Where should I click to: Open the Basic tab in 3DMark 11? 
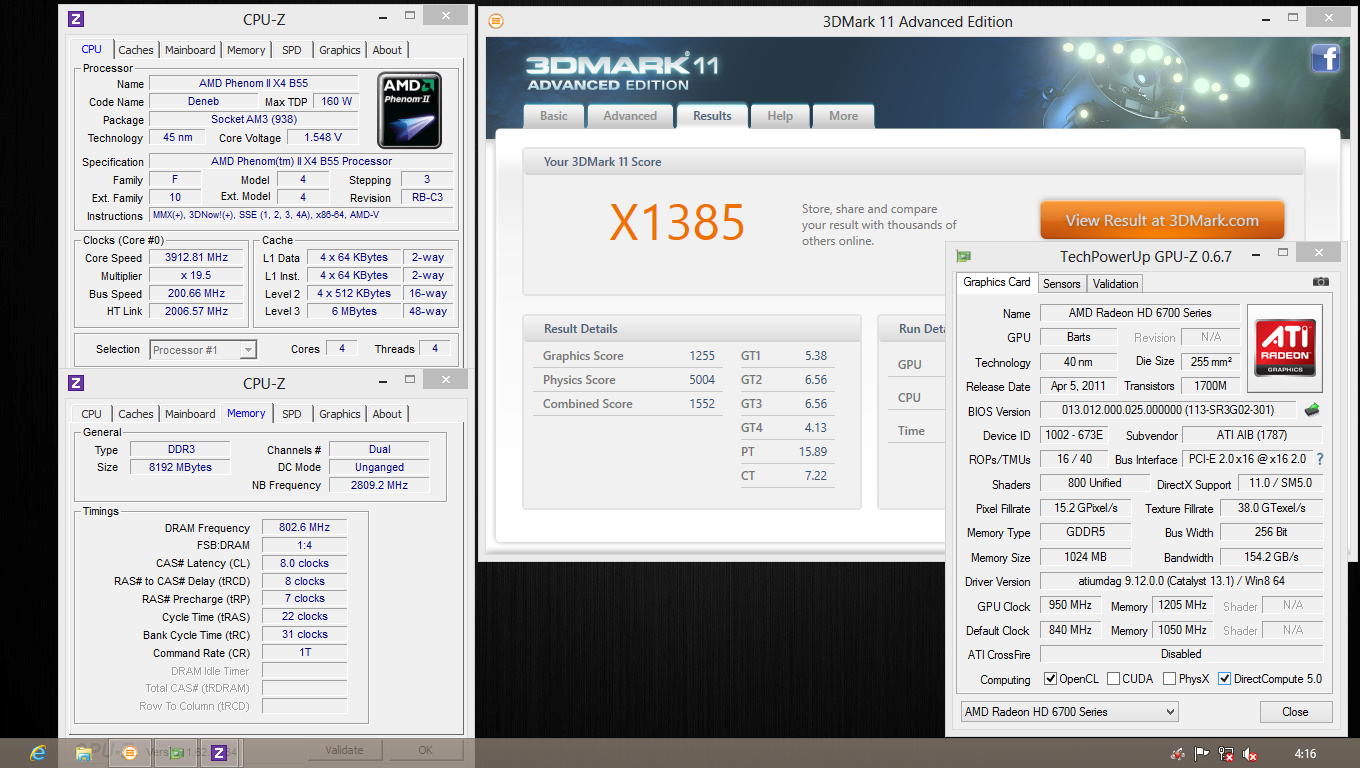pyautogui.click(x=553, y=116)
